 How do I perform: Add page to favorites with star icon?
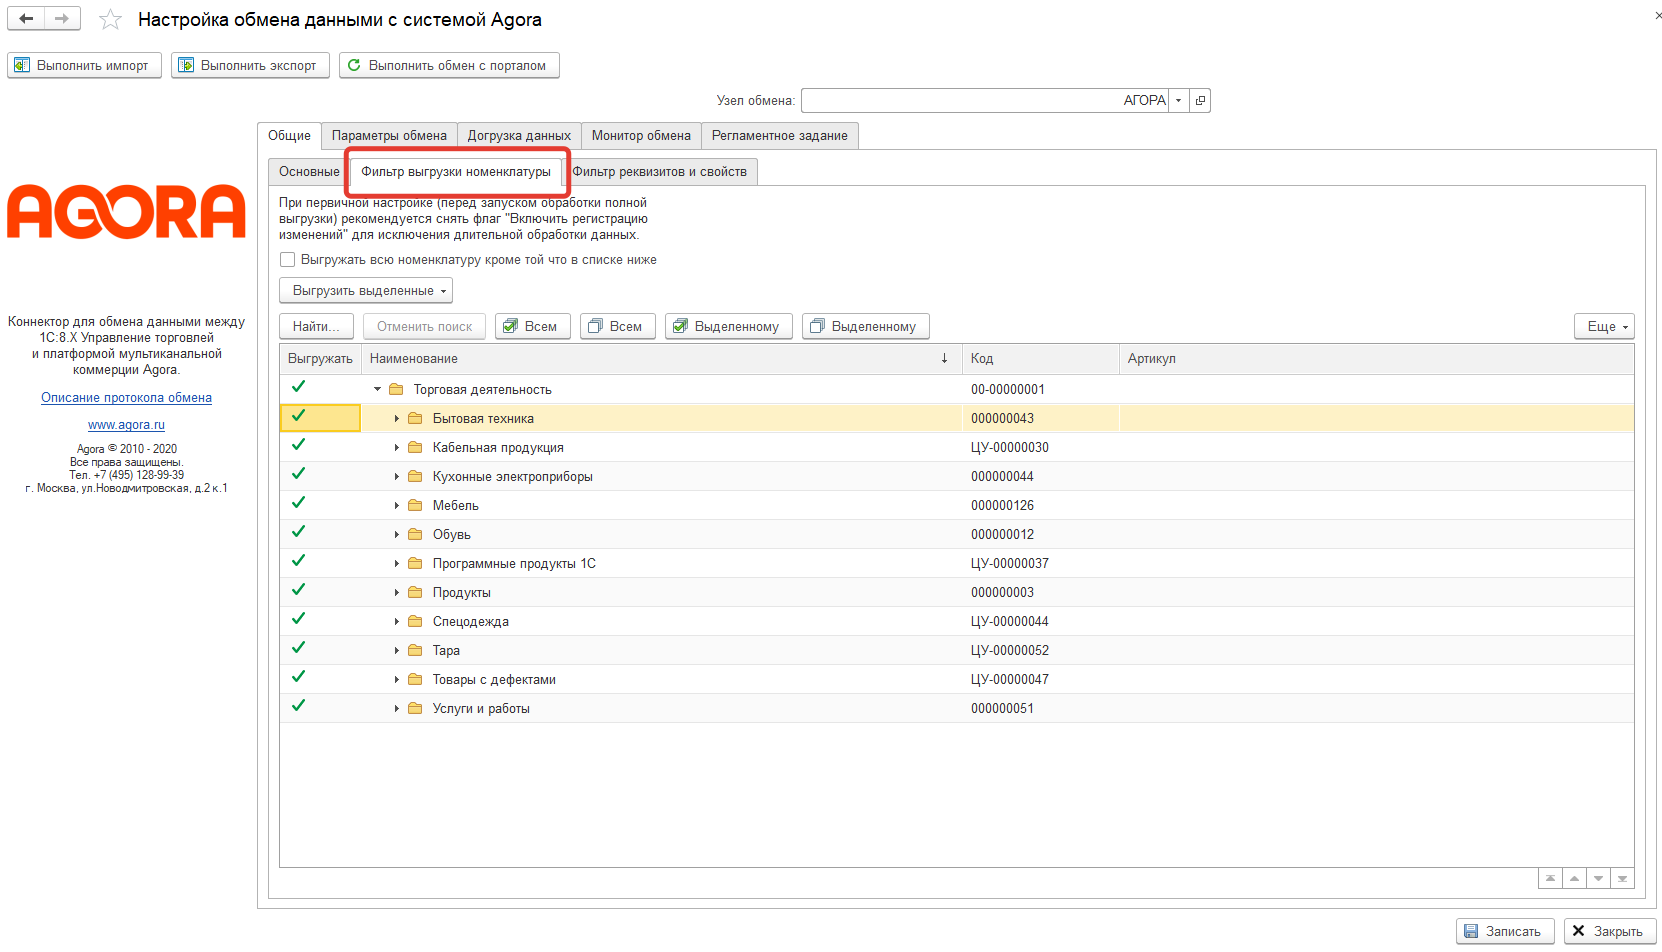pyautogui.click(x=110, y=20)
